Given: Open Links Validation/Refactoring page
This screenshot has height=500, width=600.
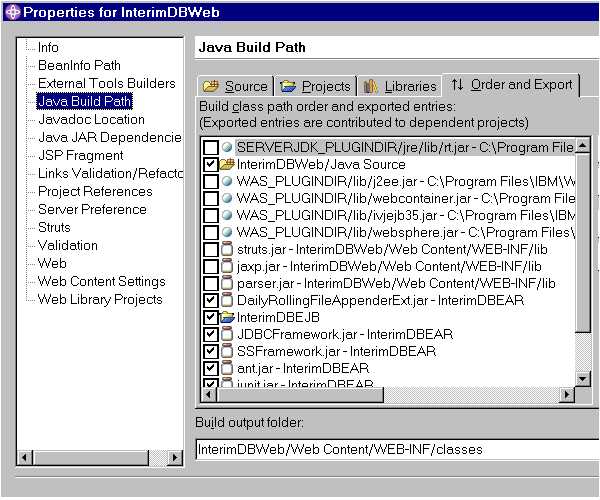Looking at the screenshot, I should 110,173.
